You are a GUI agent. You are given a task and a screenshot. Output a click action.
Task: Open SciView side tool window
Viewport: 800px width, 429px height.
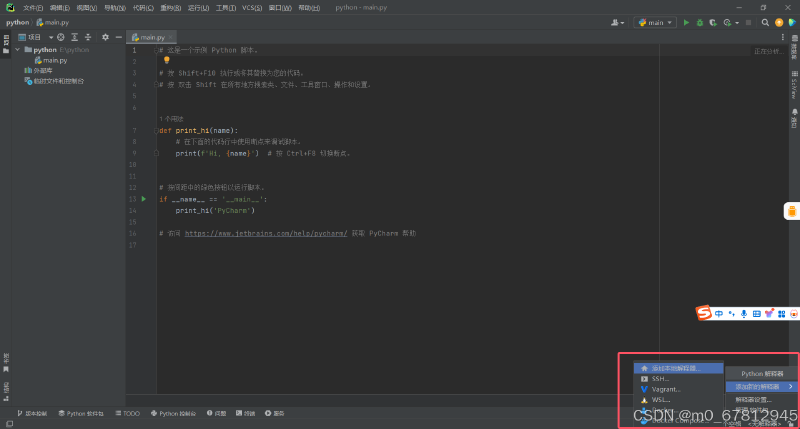pos(794,85)
